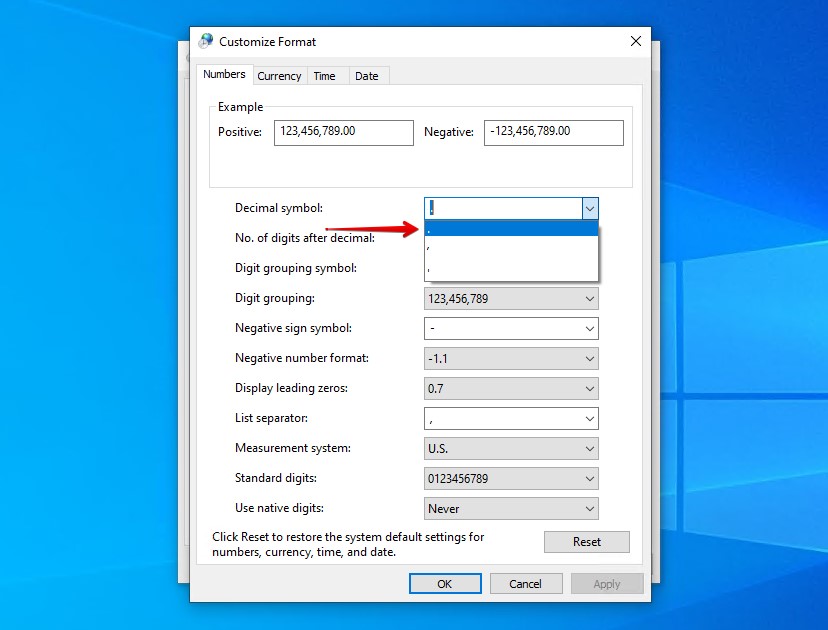Image resolution: width=828 pixels, height=630 pixels.
Task: Expand the Standard digits dropdown
Action: (x=589, y=478)
